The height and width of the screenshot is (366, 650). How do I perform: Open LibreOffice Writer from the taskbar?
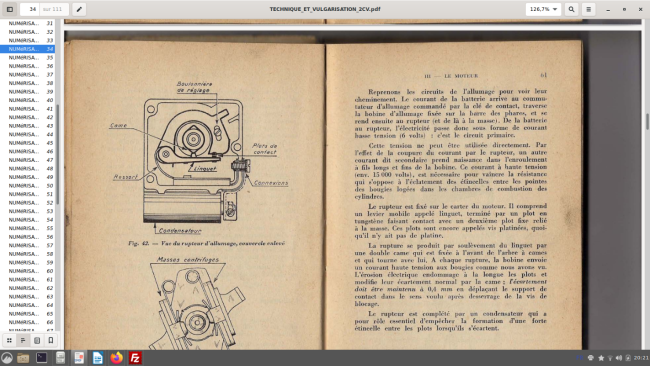click(98, 358)
